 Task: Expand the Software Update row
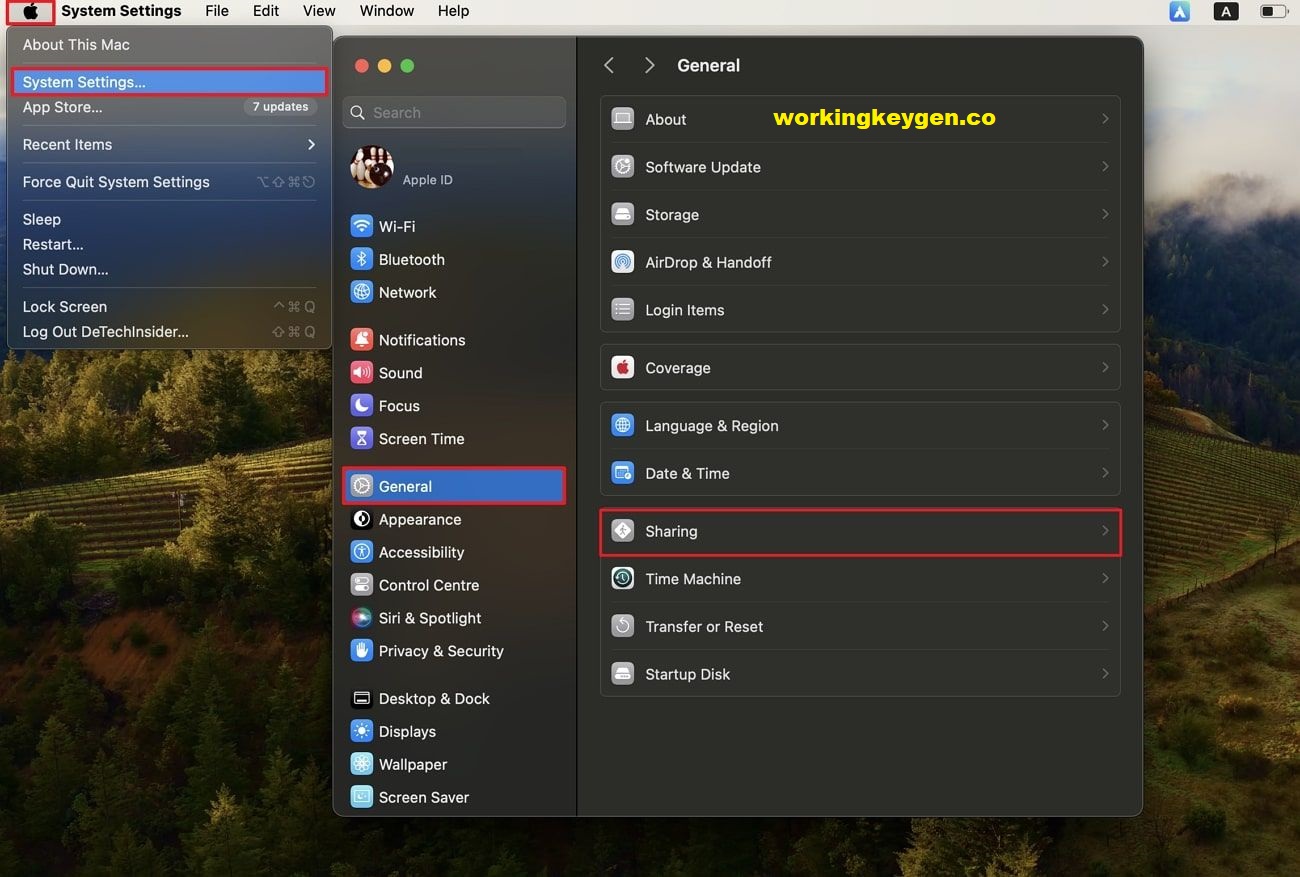click(x=858, y=166)
